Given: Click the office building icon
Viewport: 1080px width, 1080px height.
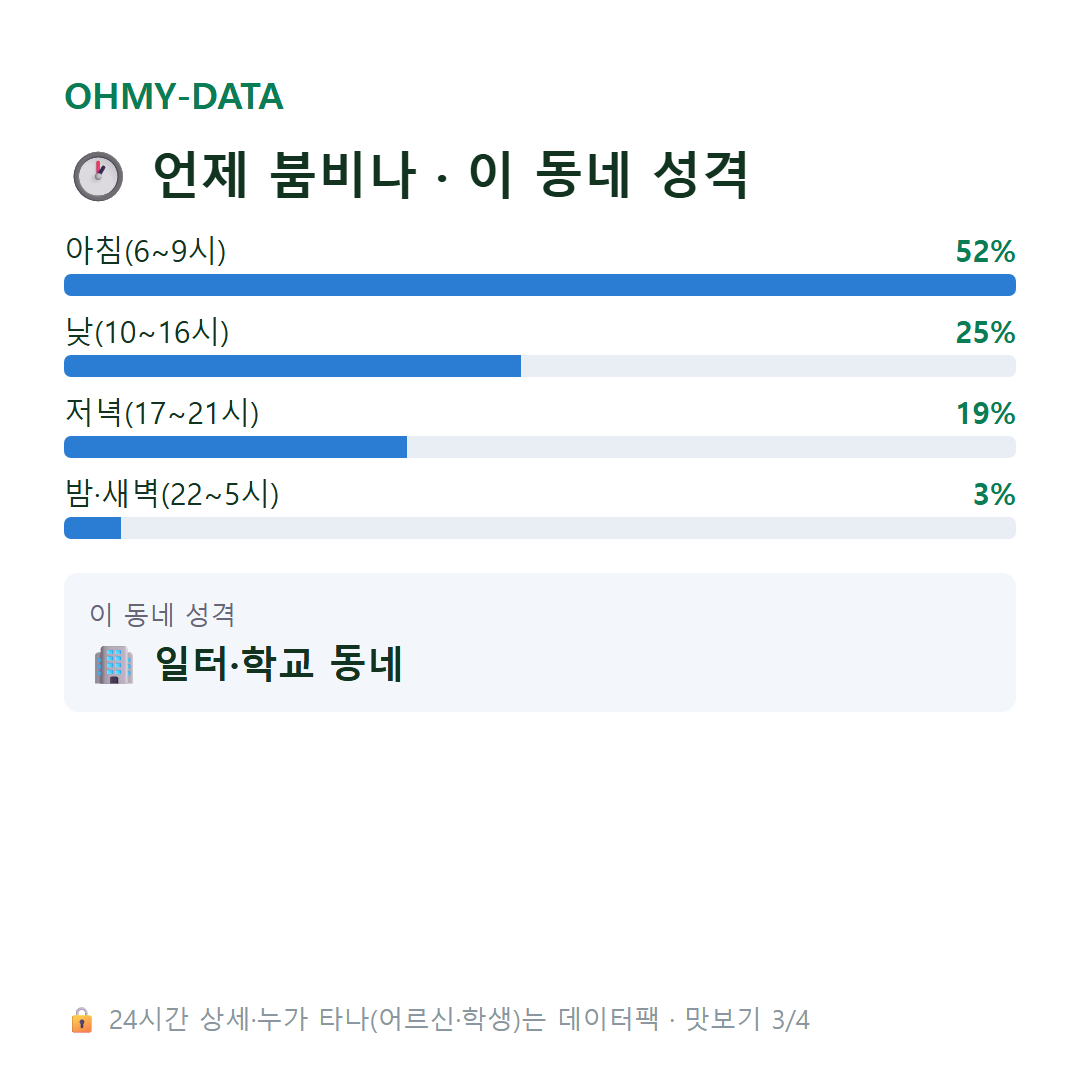Looking at the screenshot, I should point(114,665).
